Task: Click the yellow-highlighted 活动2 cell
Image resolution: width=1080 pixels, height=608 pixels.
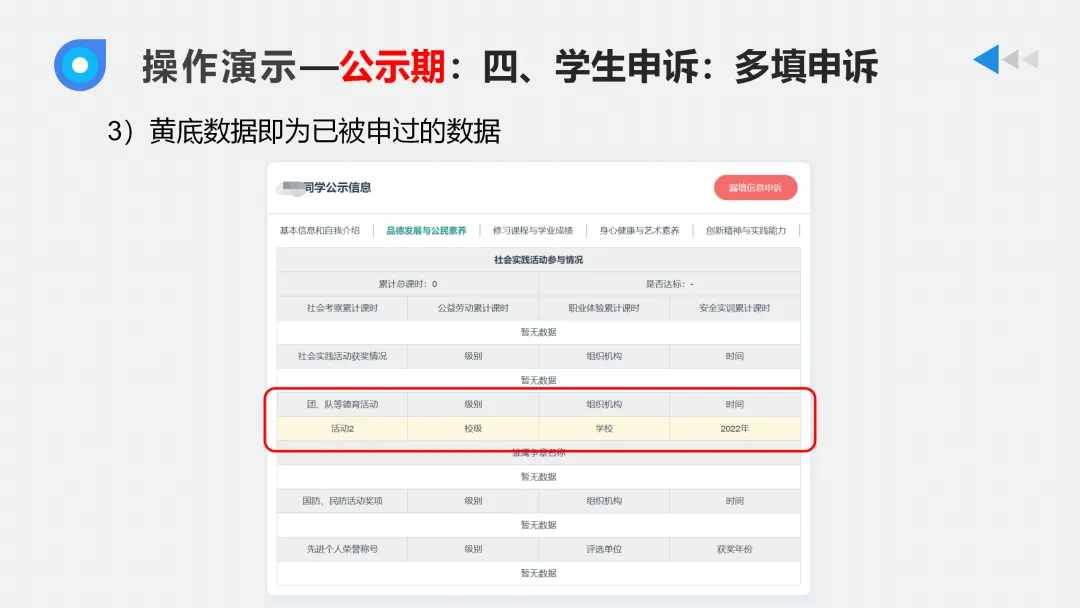Action: (x=340, y=428)
